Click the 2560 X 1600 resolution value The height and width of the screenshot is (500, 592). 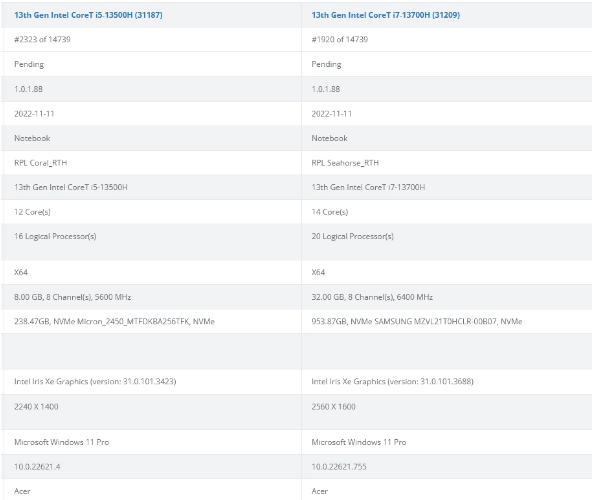[x=333, y=407]
